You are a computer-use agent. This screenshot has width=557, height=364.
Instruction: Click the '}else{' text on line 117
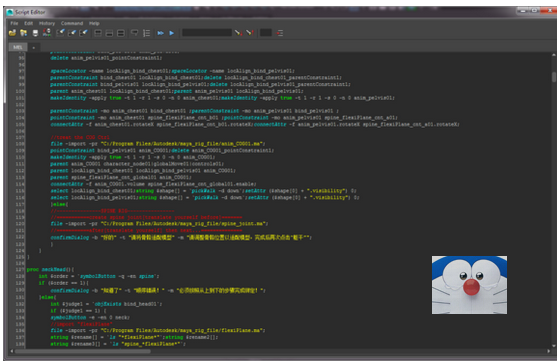[x=59, y=204]
